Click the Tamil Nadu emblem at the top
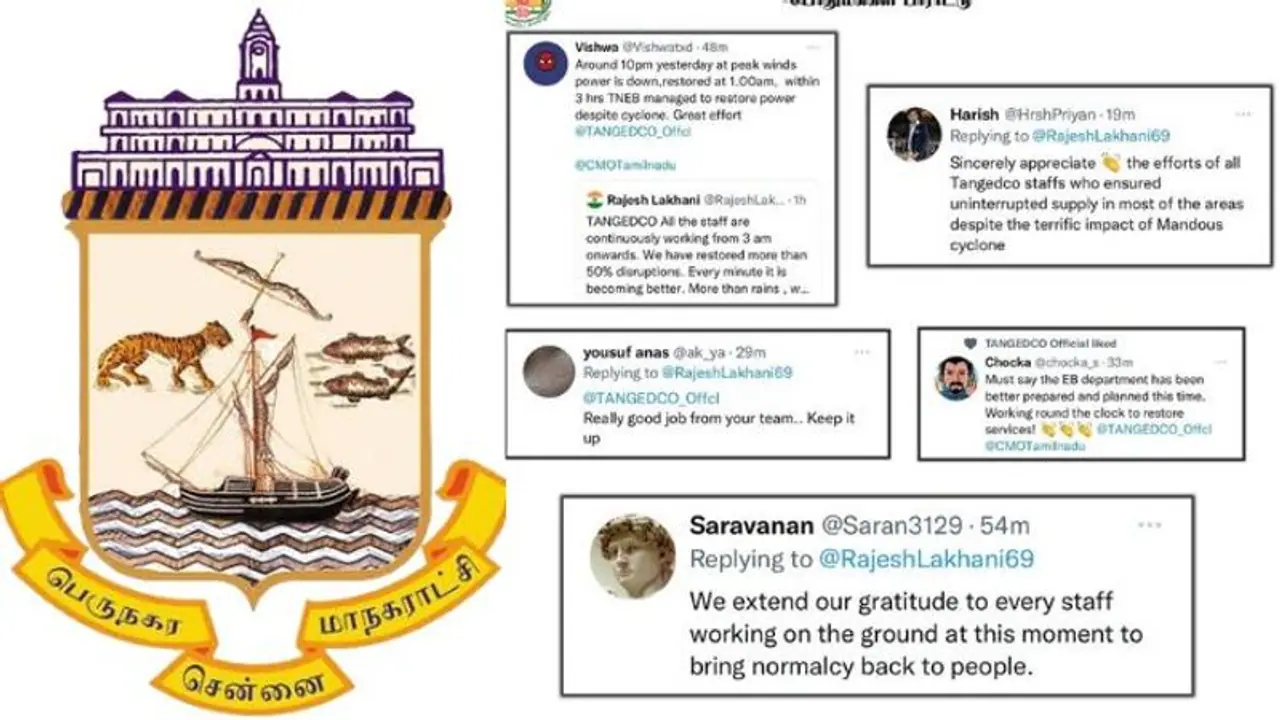 [521, 11]
